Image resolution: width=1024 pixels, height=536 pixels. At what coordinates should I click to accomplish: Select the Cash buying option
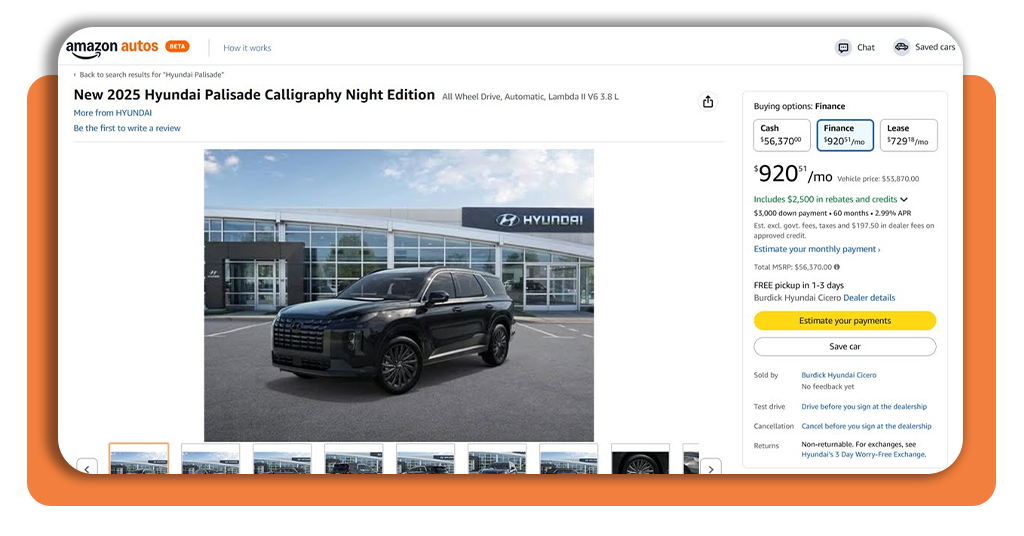(781, 135)
